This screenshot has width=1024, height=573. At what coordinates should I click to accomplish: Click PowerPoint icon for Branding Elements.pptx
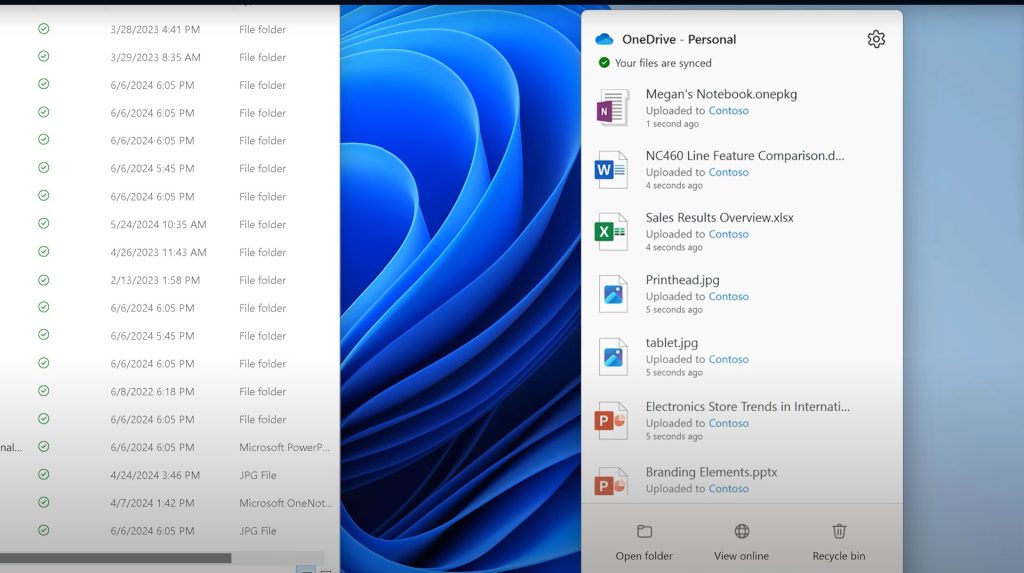pos(611,483)
